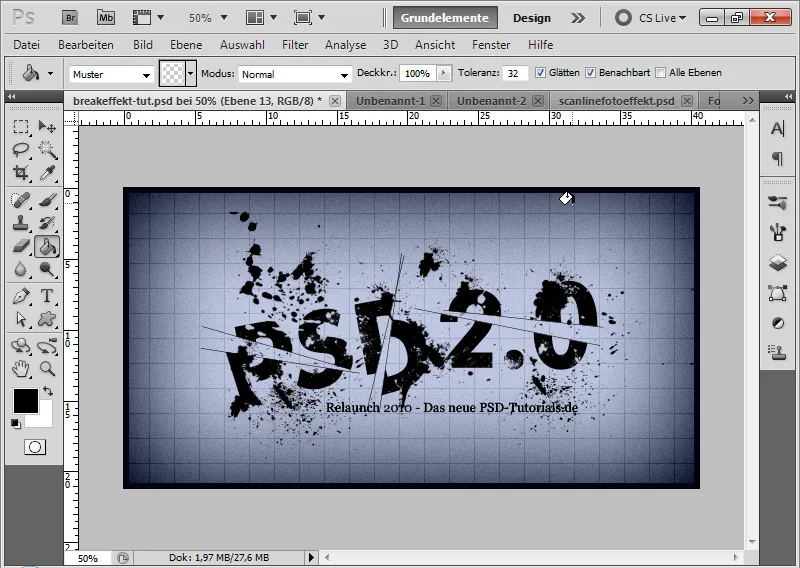Viewport: 800px width, 568px height.
Task: Open the Modus blend mode dropdown
Action: (x=295, y=75)
